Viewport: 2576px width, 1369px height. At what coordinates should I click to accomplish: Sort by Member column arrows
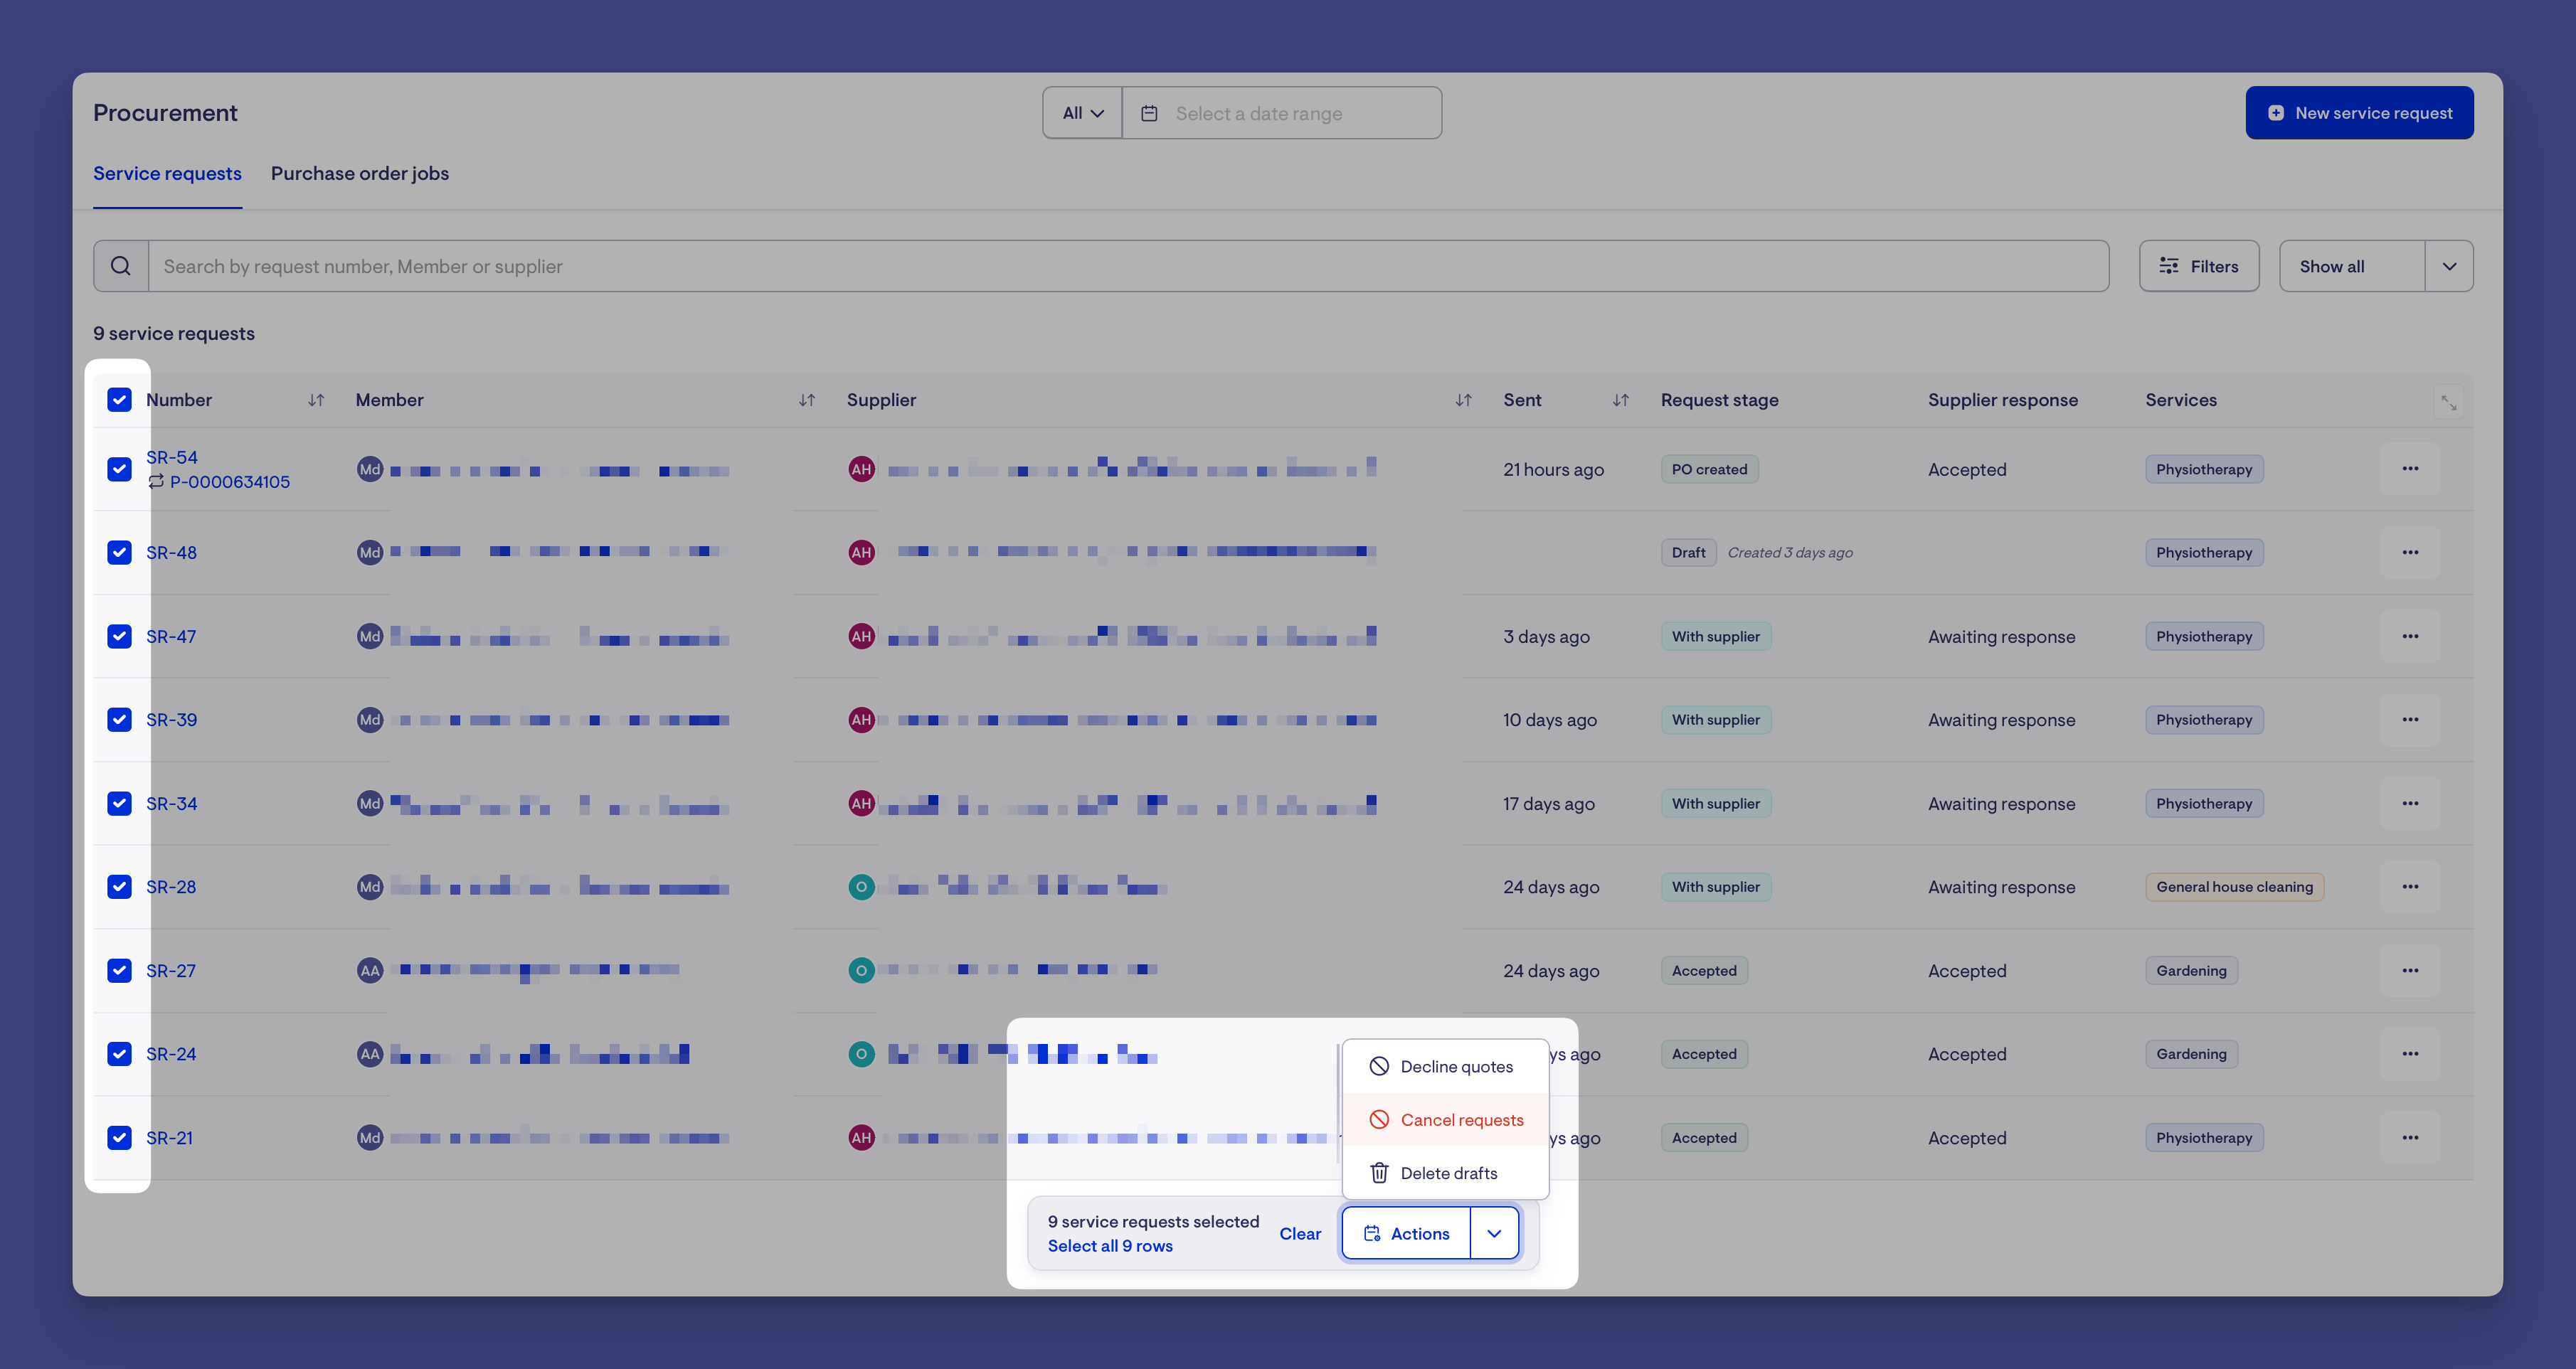click(807, 400)
